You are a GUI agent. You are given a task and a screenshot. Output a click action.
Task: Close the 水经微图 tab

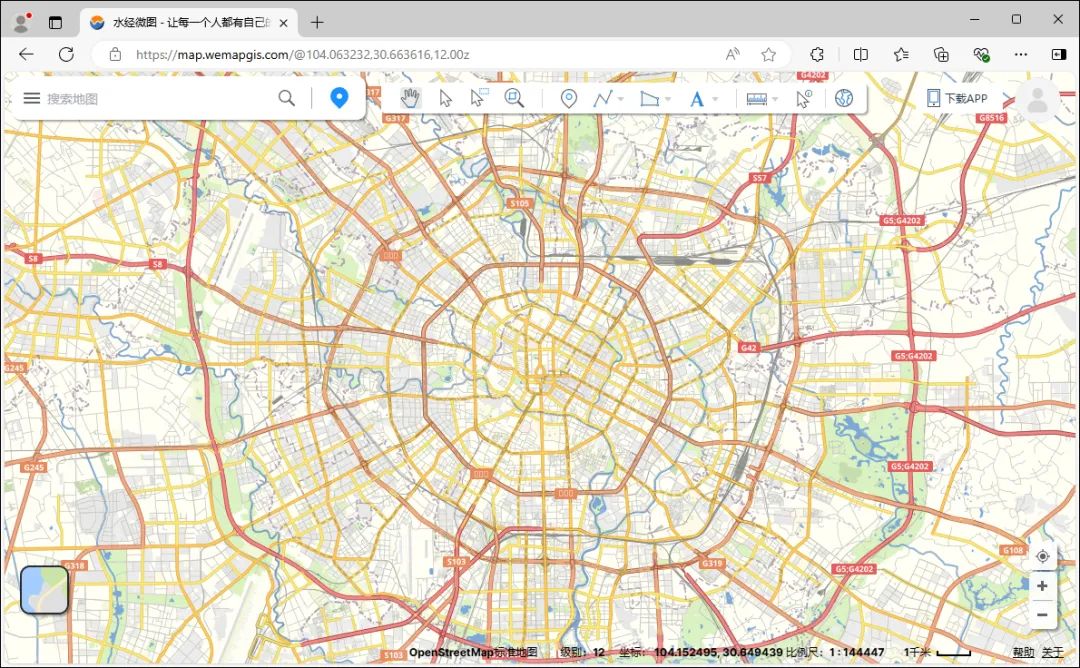[284, 23]
